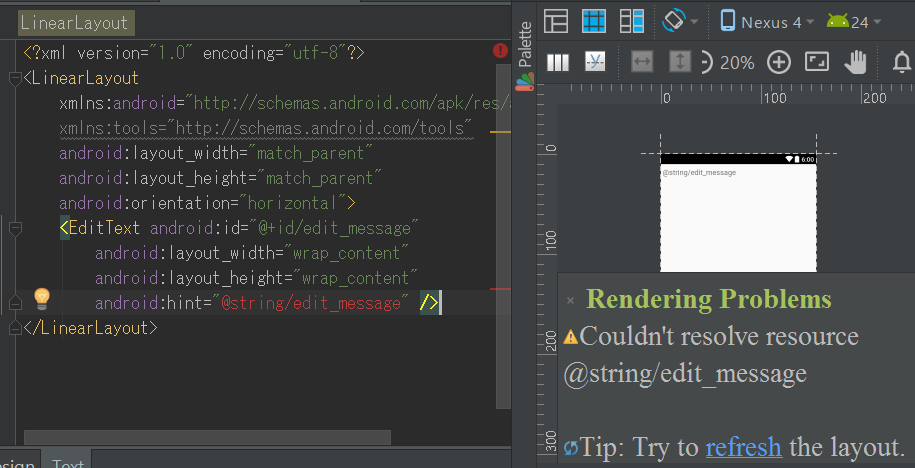Click the layout_width="wrap_content" line

pos(252,253)
